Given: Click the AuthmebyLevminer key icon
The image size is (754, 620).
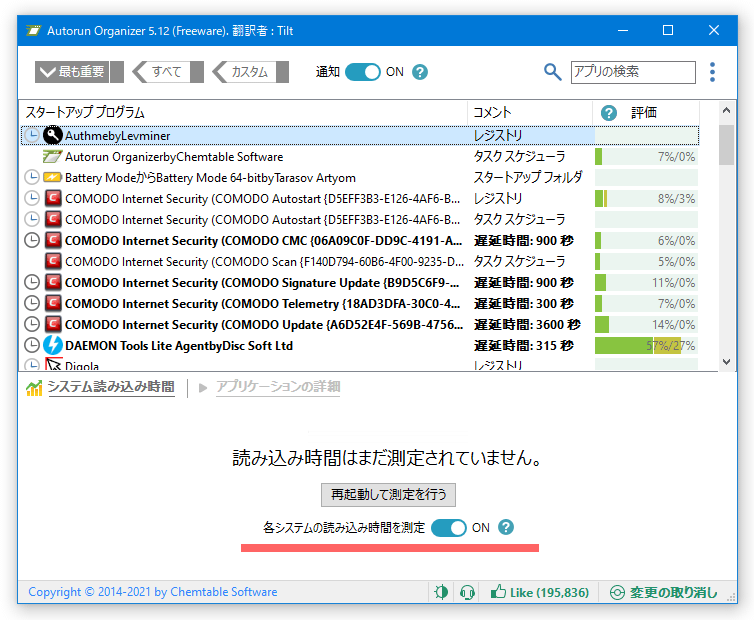Looking at the screenshot, I should (x=52, y=135).
